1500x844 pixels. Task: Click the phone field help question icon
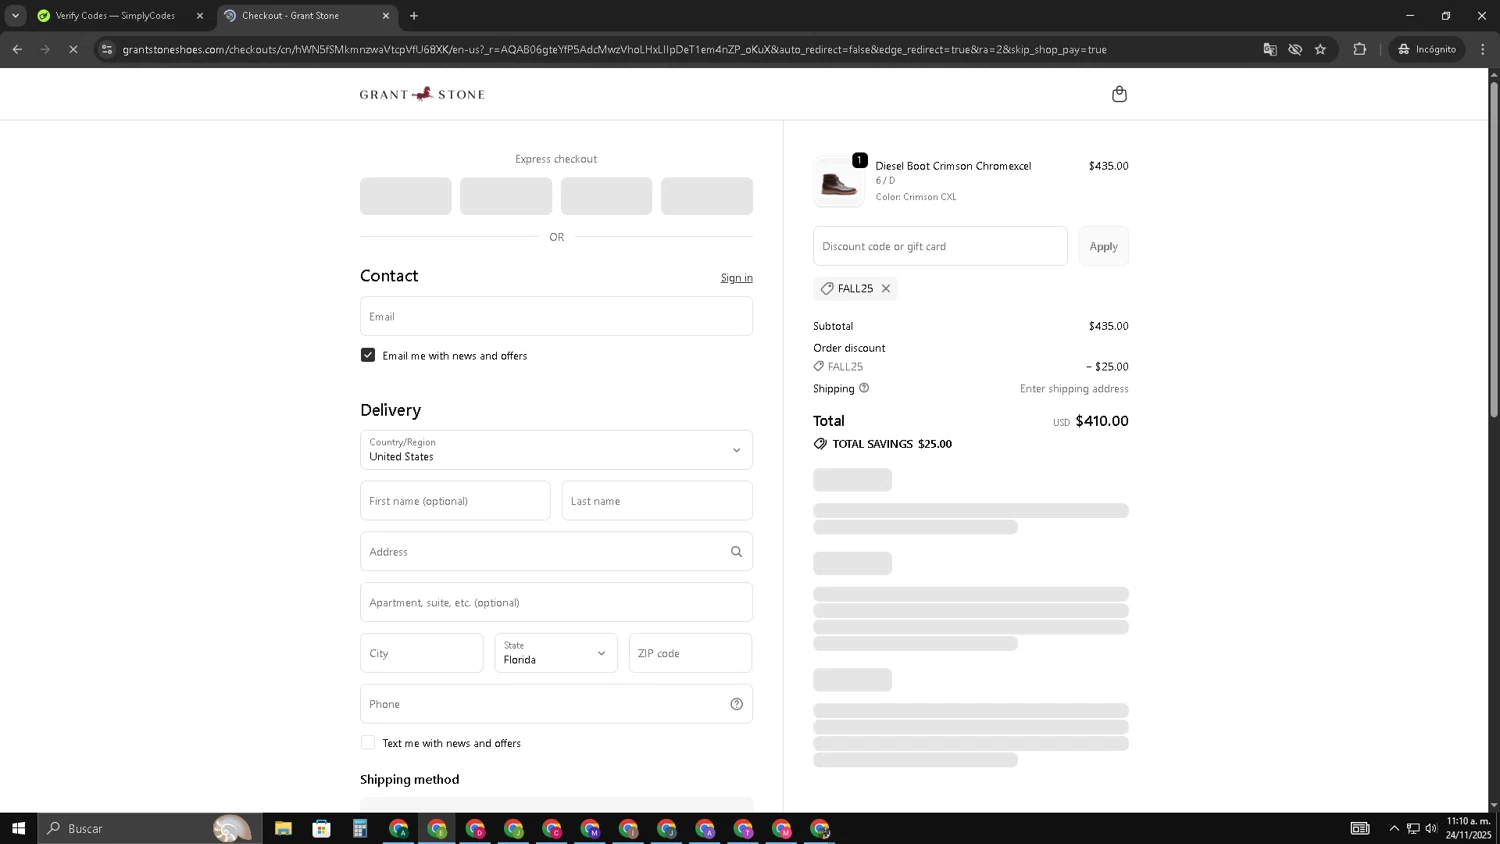tap(736, 704)
